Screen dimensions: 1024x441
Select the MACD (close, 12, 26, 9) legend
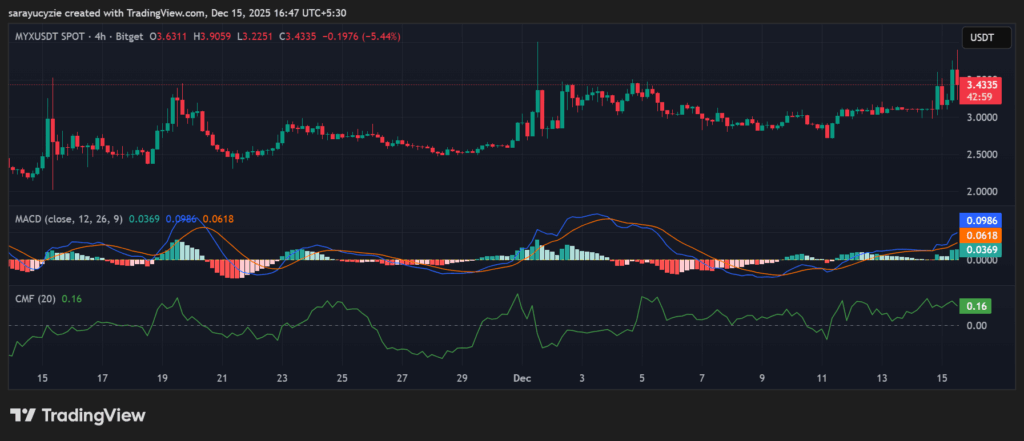click(x=70, y=217)
